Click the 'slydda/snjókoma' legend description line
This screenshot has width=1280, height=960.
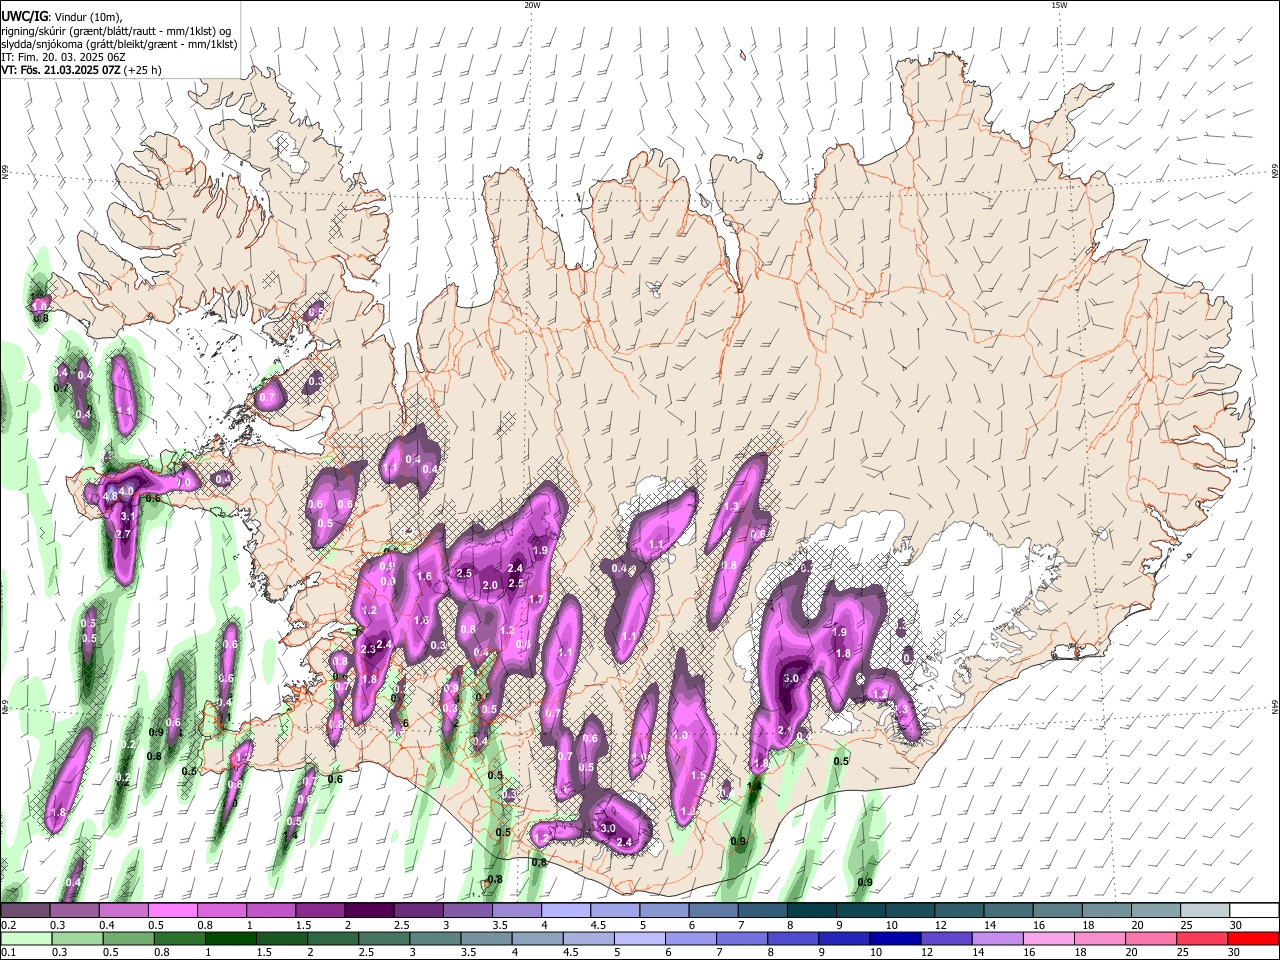point(120,44)
